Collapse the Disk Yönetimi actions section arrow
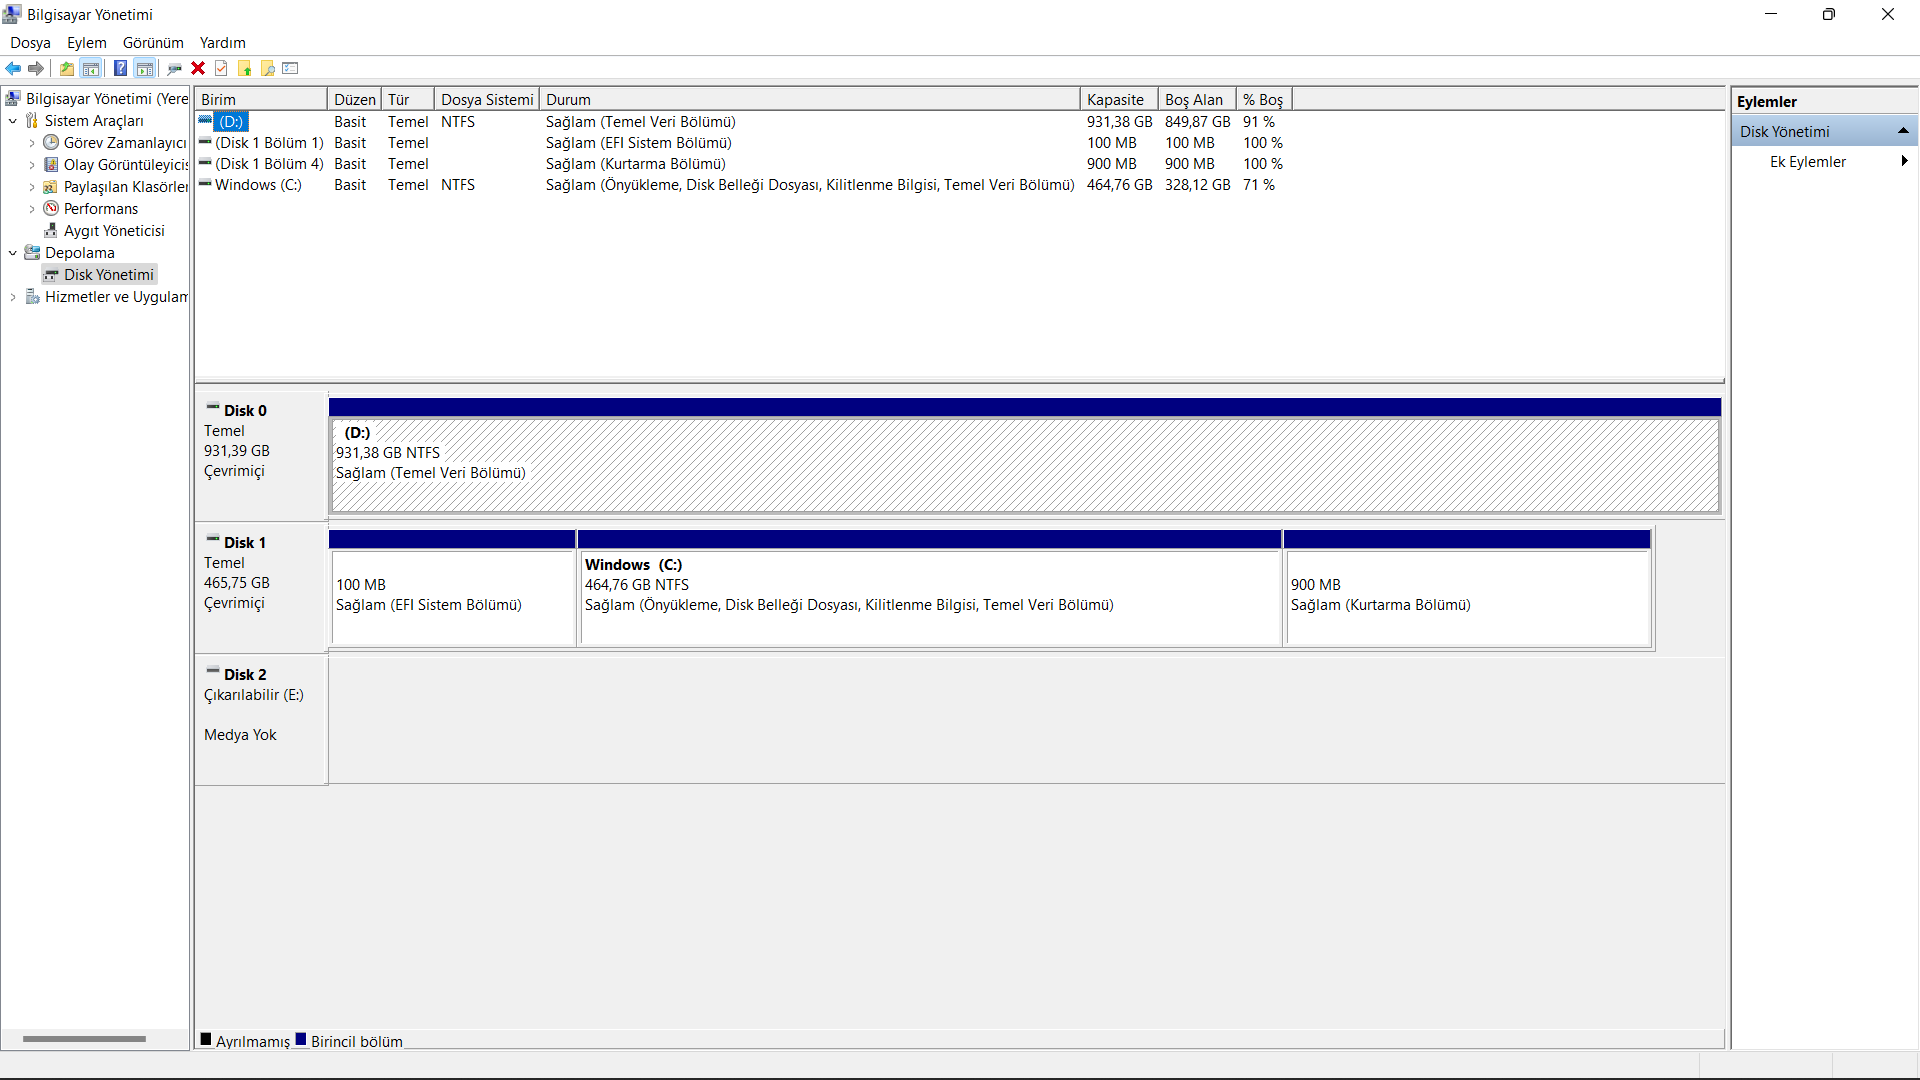 [x=1903, y=131]
